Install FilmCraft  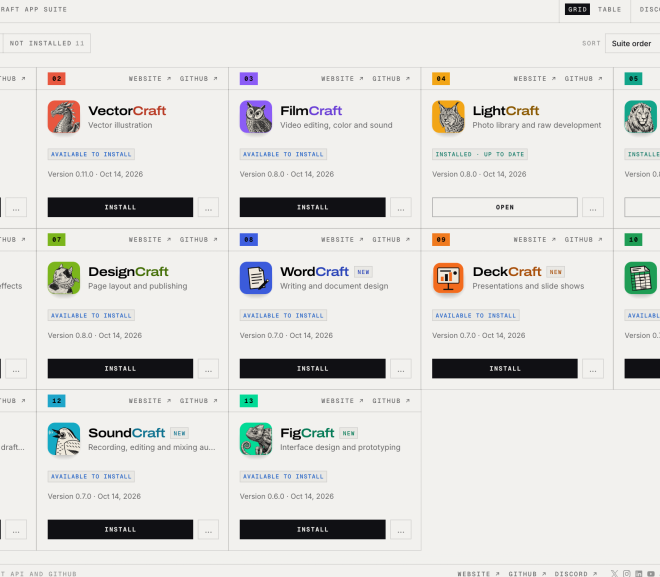[x=313, y=207]
